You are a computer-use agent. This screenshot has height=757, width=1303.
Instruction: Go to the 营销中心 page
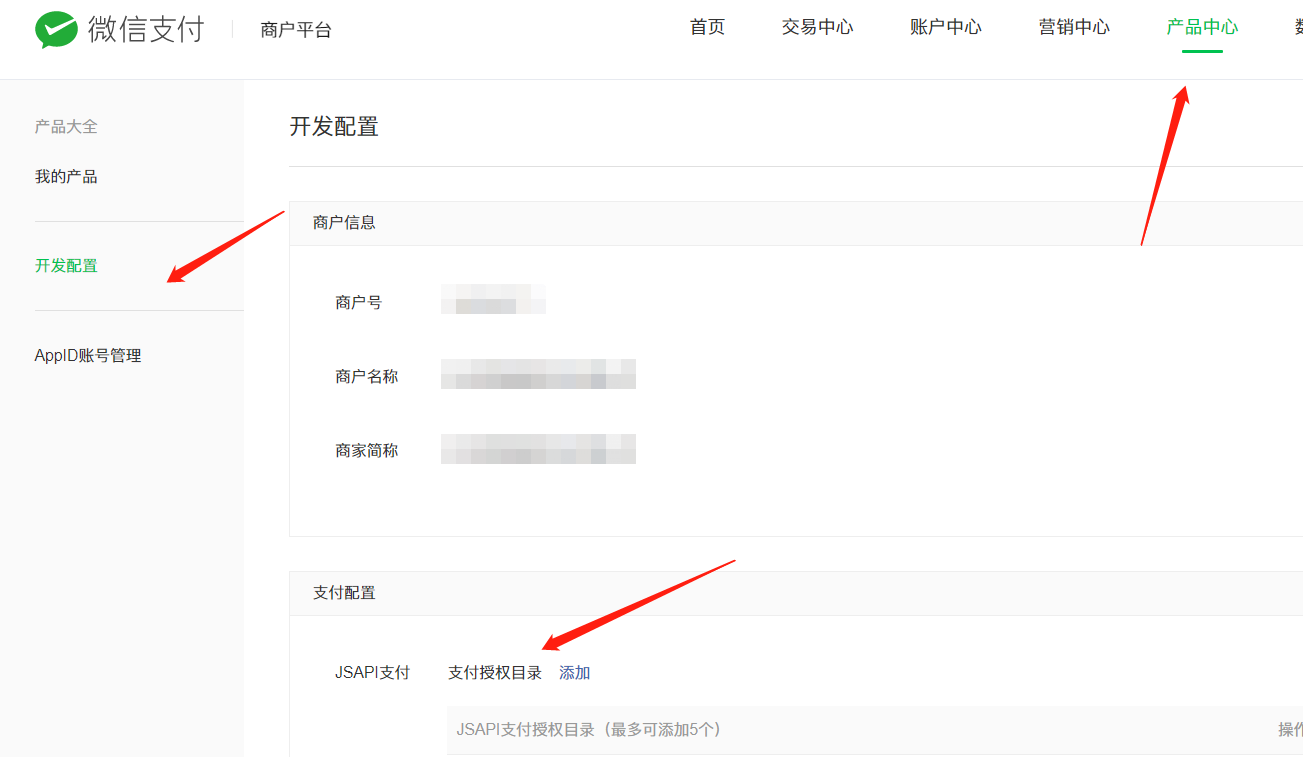[x=1074, y=27]
